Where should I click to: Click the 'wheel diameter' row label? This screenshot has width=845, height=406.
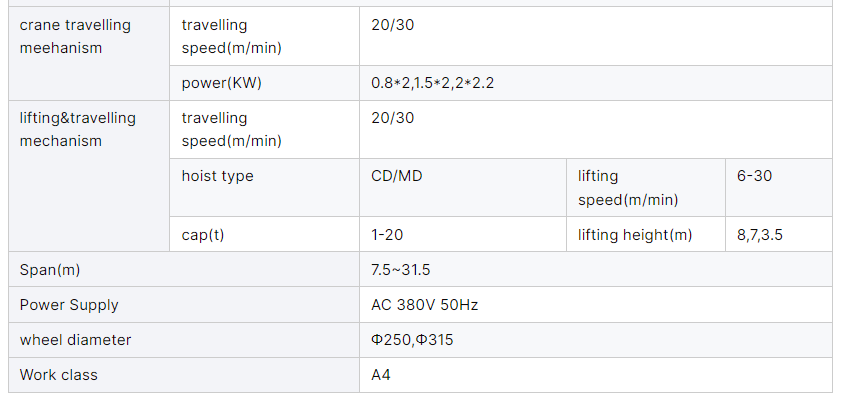tap(75, 340)
